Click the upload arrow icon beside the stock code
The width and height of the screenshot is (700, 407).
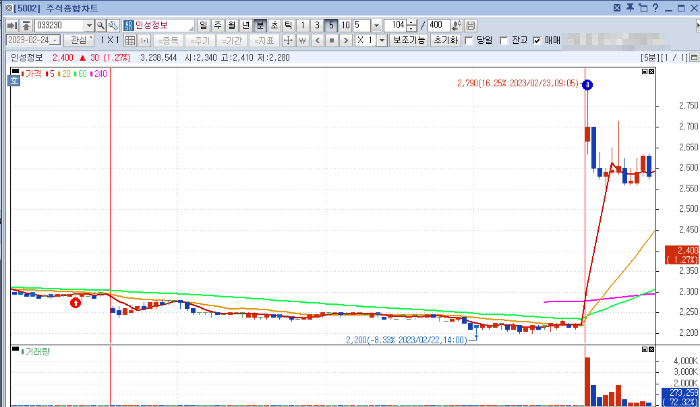tap(26, 25)
